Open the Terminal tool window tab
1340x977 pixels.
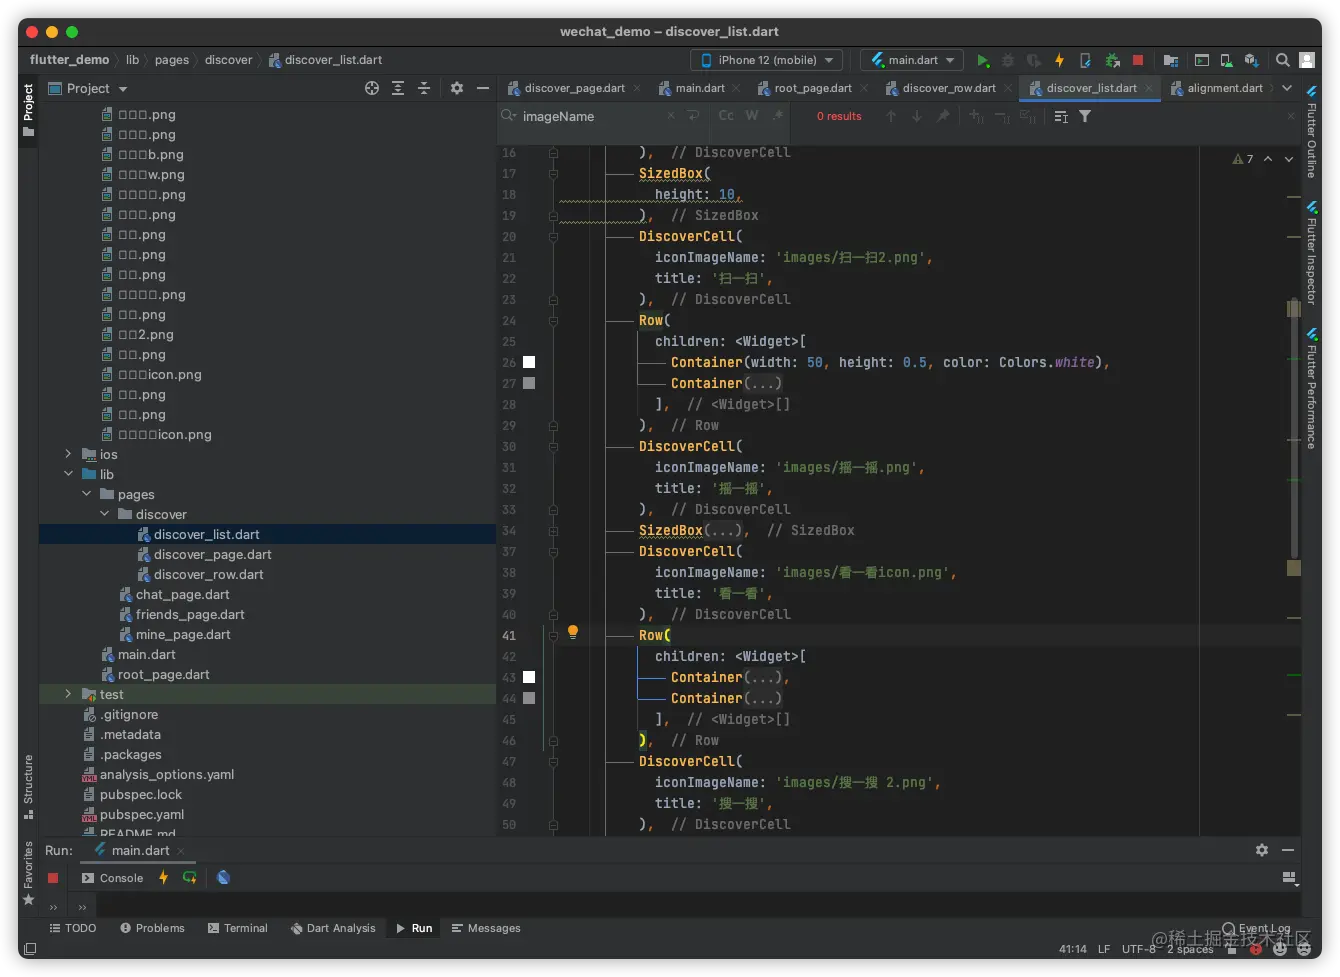coord(237,928)
